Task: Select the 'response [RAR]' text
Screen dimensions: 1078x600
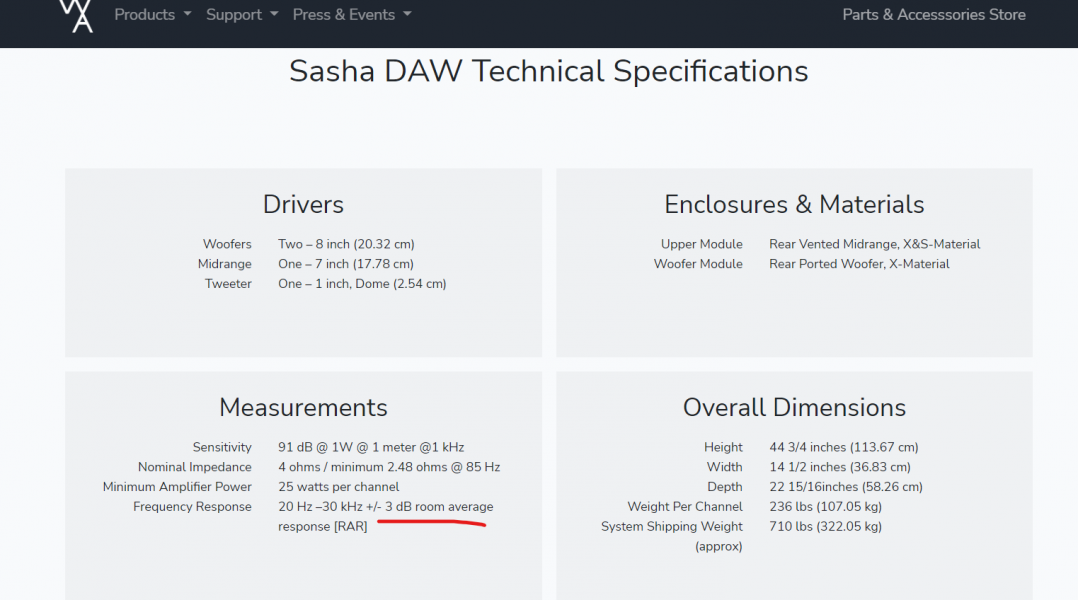Action: (x=323, y=526)
